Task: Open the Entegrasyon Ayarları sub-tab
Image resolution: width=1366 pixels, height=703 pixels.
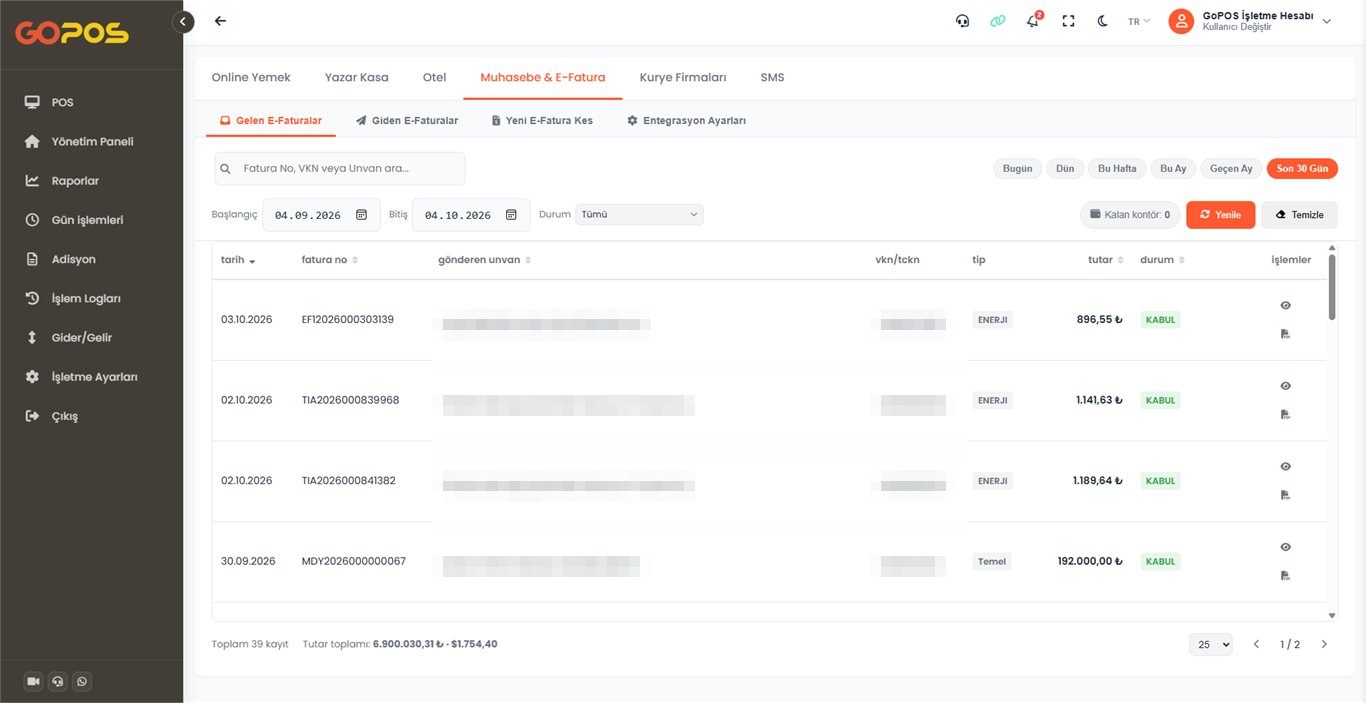Action: [686, 121]
